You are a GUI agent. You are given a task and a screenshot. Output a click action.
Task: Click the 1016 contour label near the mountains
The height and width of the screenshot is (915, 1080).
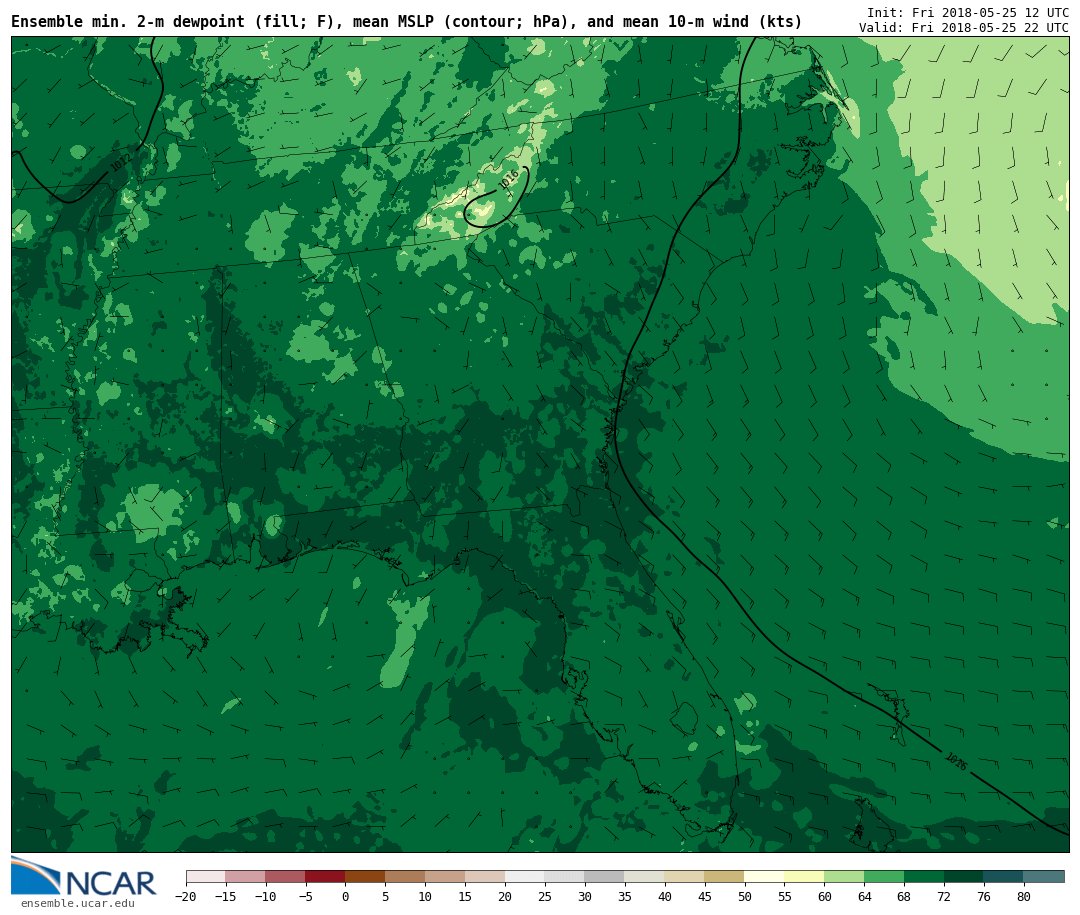(x=509, y=180)
